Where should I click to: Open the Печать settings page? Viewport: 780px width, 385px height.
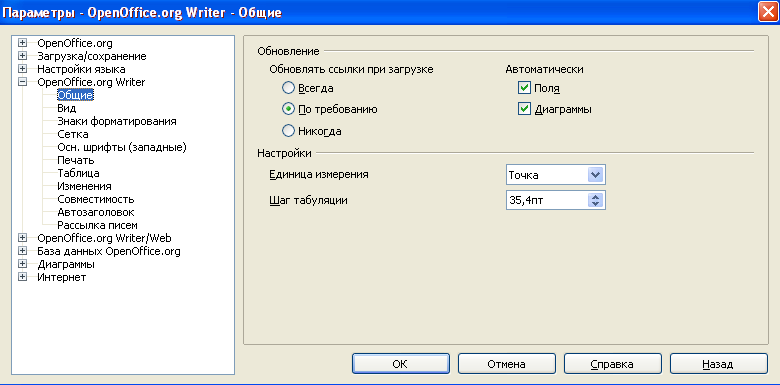pos(76,160)
